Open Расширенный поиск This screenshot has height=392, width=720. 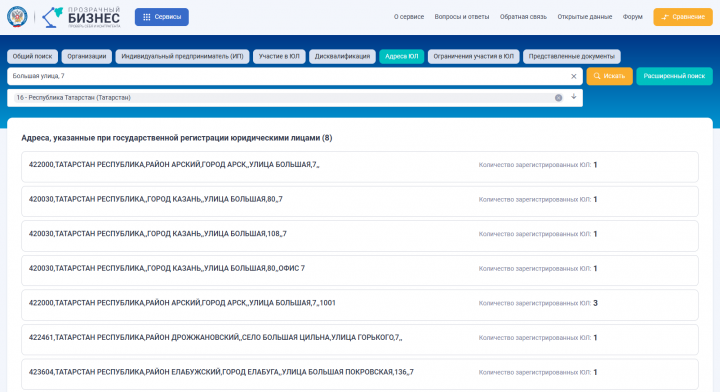[674, 76]
